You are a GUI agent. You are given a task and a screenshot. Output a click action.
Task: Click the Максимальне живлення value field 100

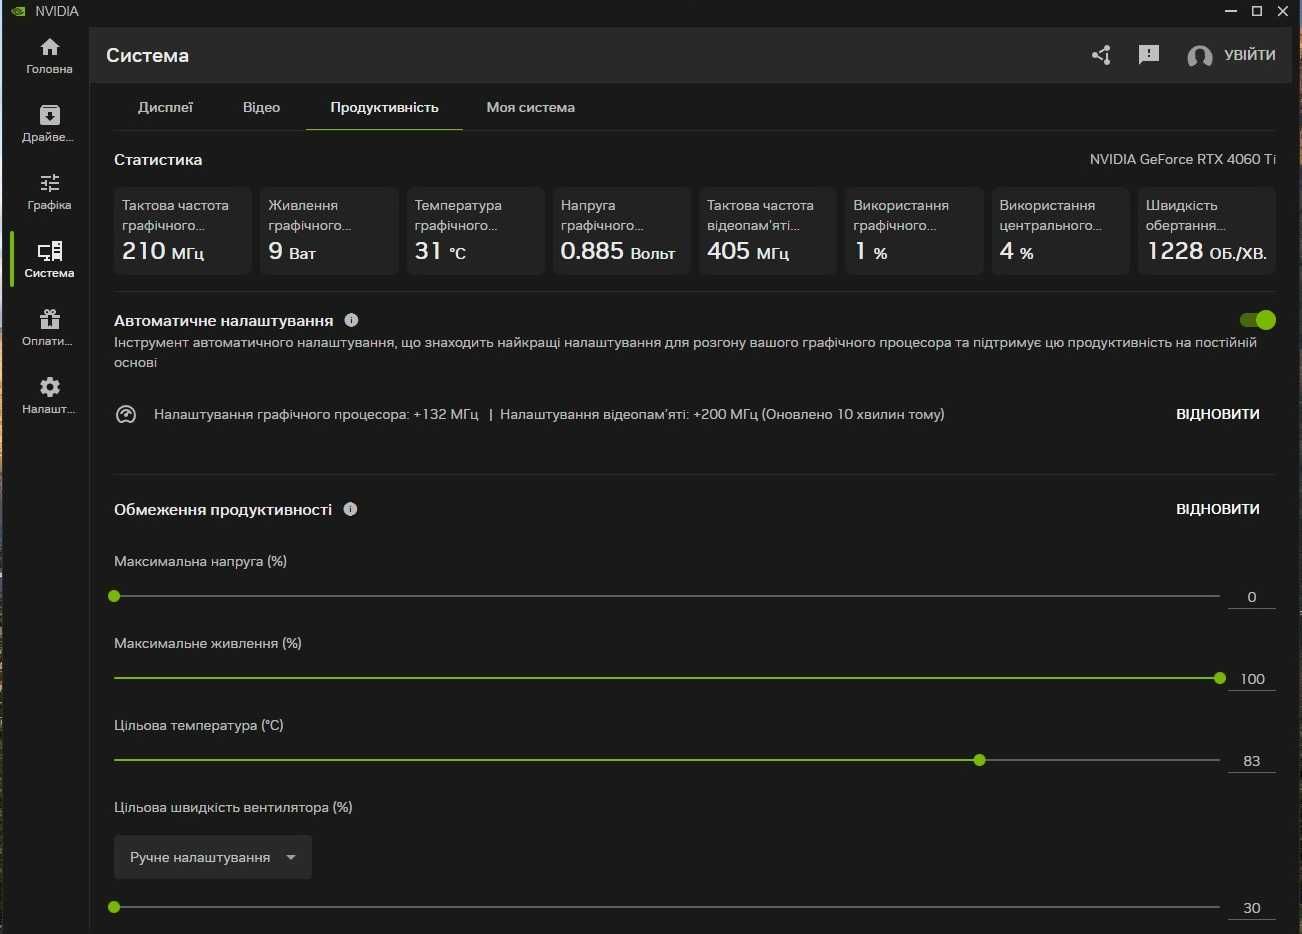(1251, 679)
